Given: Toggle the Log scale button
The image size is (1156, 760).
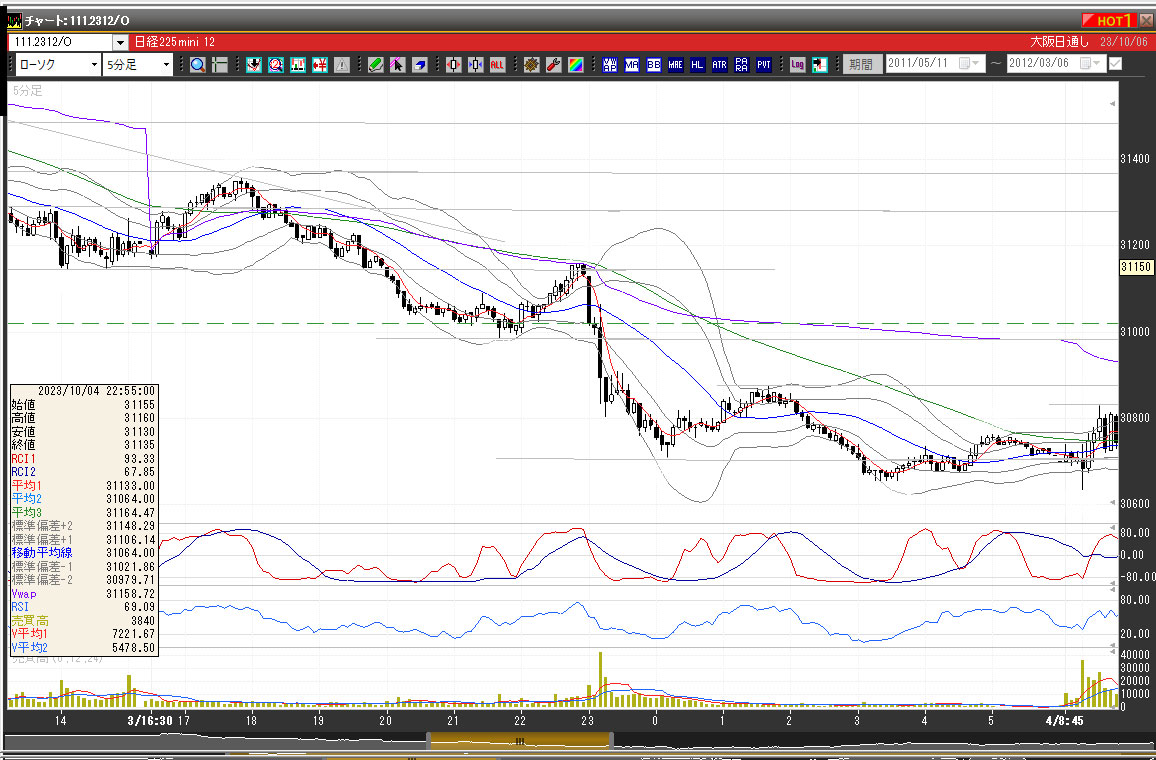Looking at the screenshot, I should coord(797,65).
